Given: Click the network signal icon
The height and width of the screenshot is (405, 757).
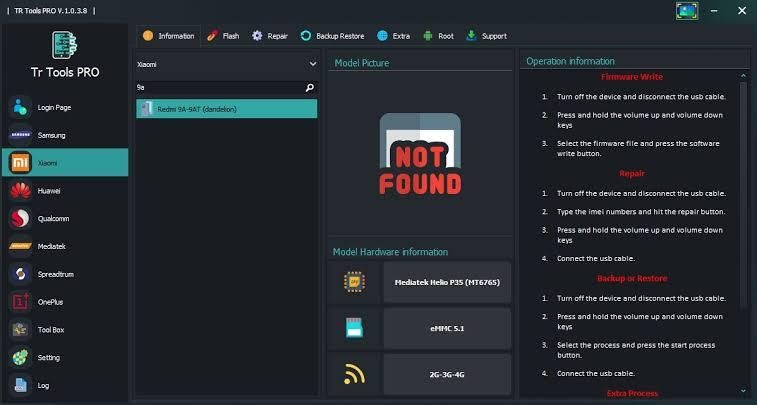Looking at the screenshot, I should tap(354, 374).
